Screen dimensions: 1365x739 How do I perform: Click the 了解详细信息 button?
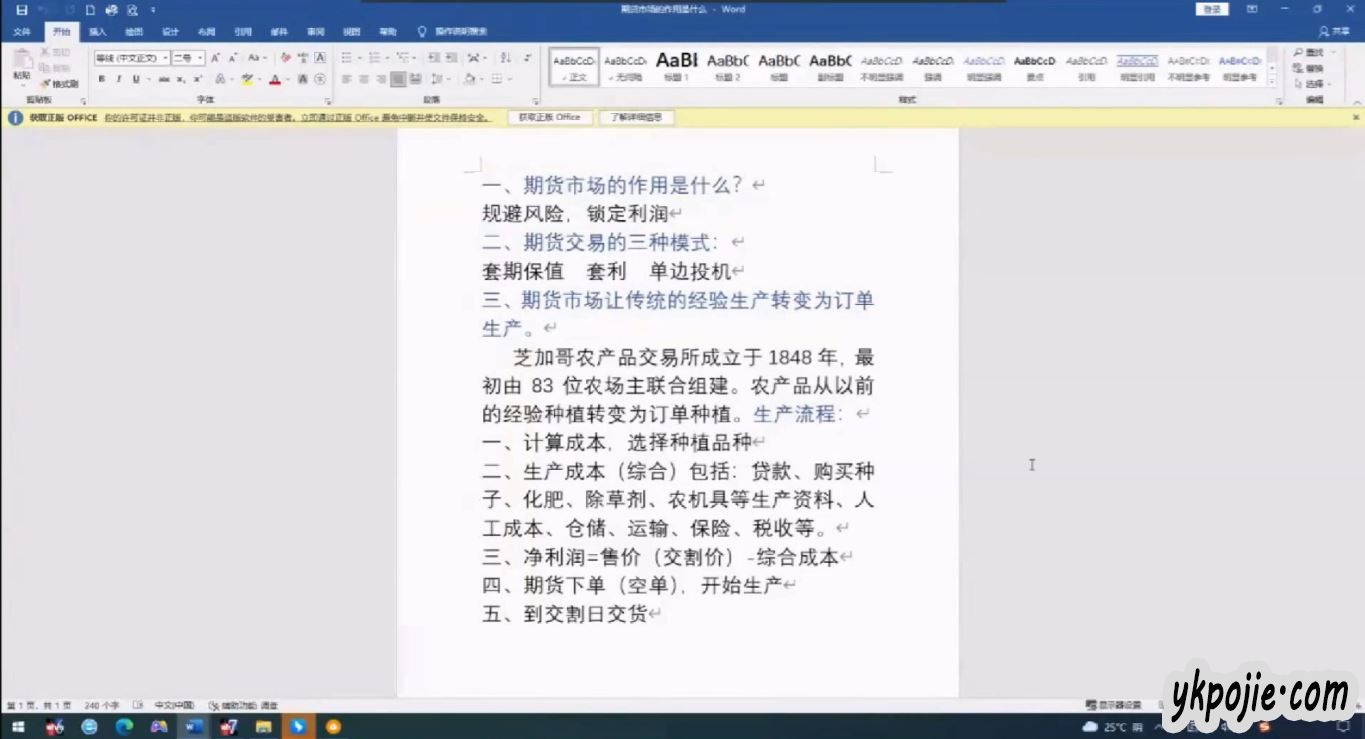point(637,117)
